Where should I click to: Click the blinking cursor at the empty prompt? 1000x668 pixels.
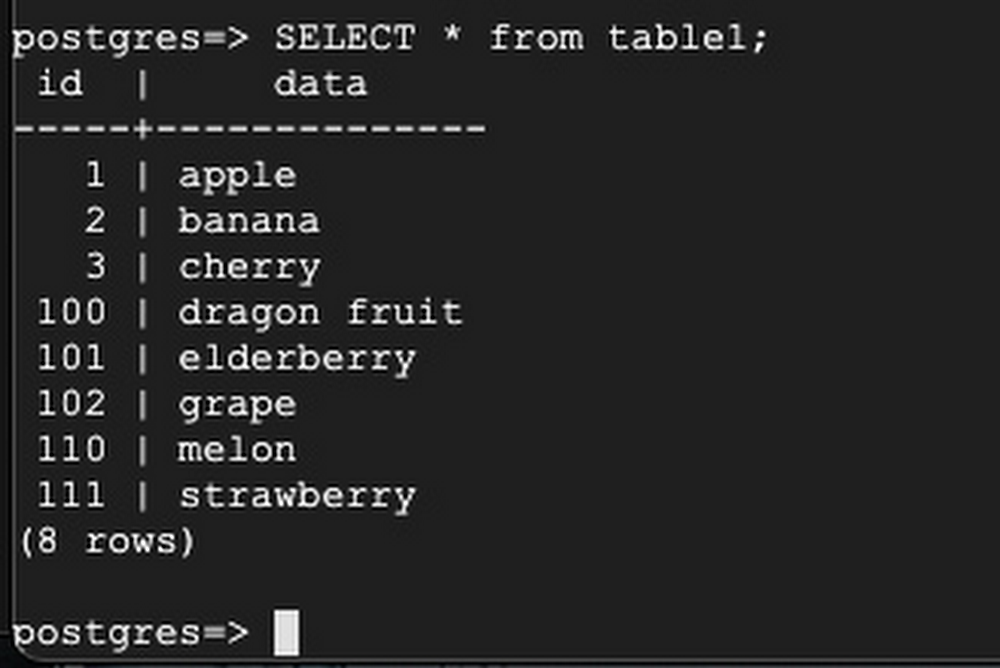point(286,633)
